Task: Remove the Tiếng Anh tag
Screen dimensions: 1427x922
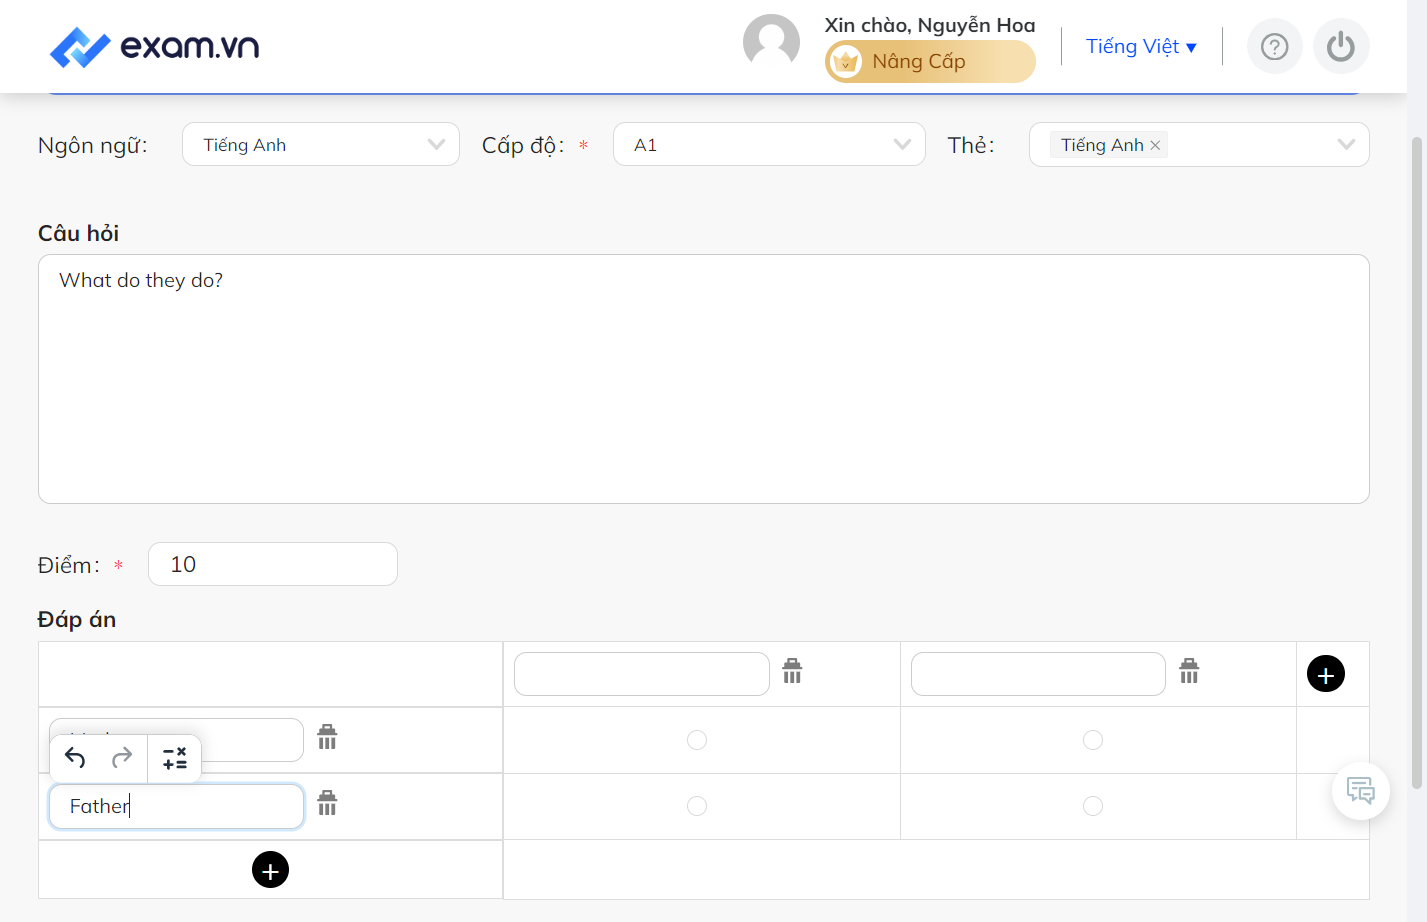Action: coord(1155,145)
